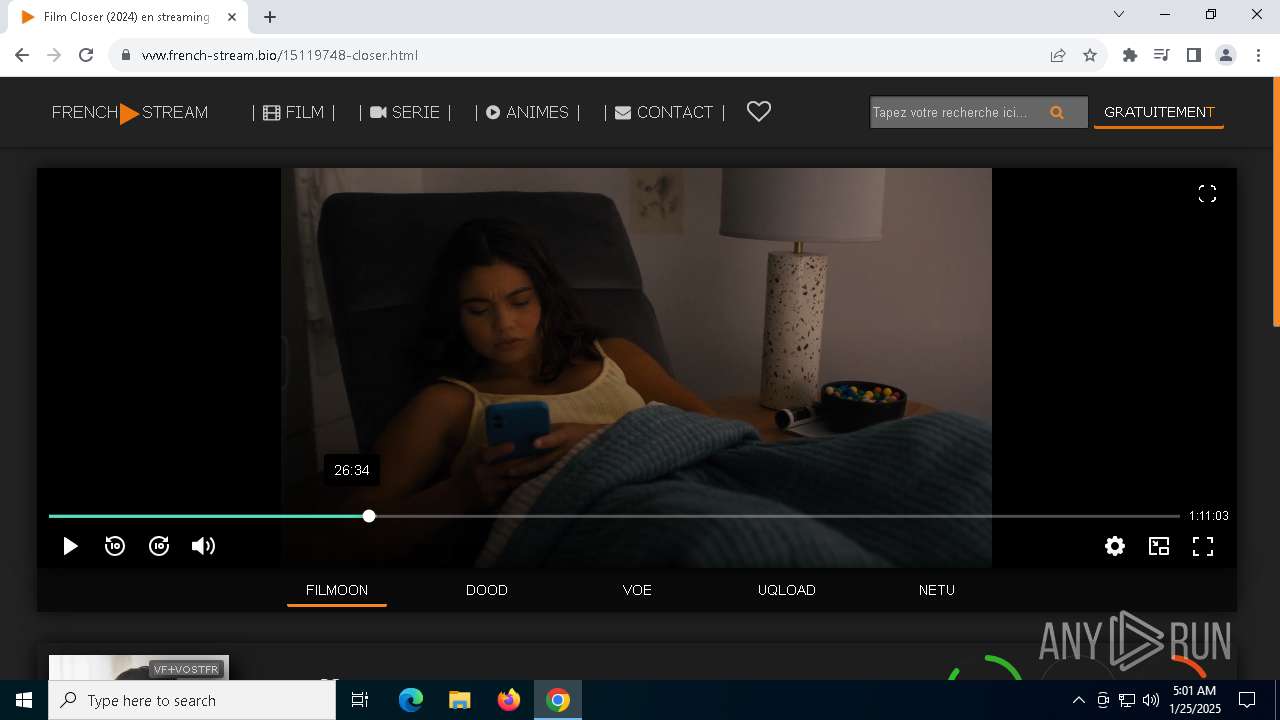Viewport: 1280px width, 720px height.
Task: Open Chrome extensions puzzle icon
Action: [1130, 55]
